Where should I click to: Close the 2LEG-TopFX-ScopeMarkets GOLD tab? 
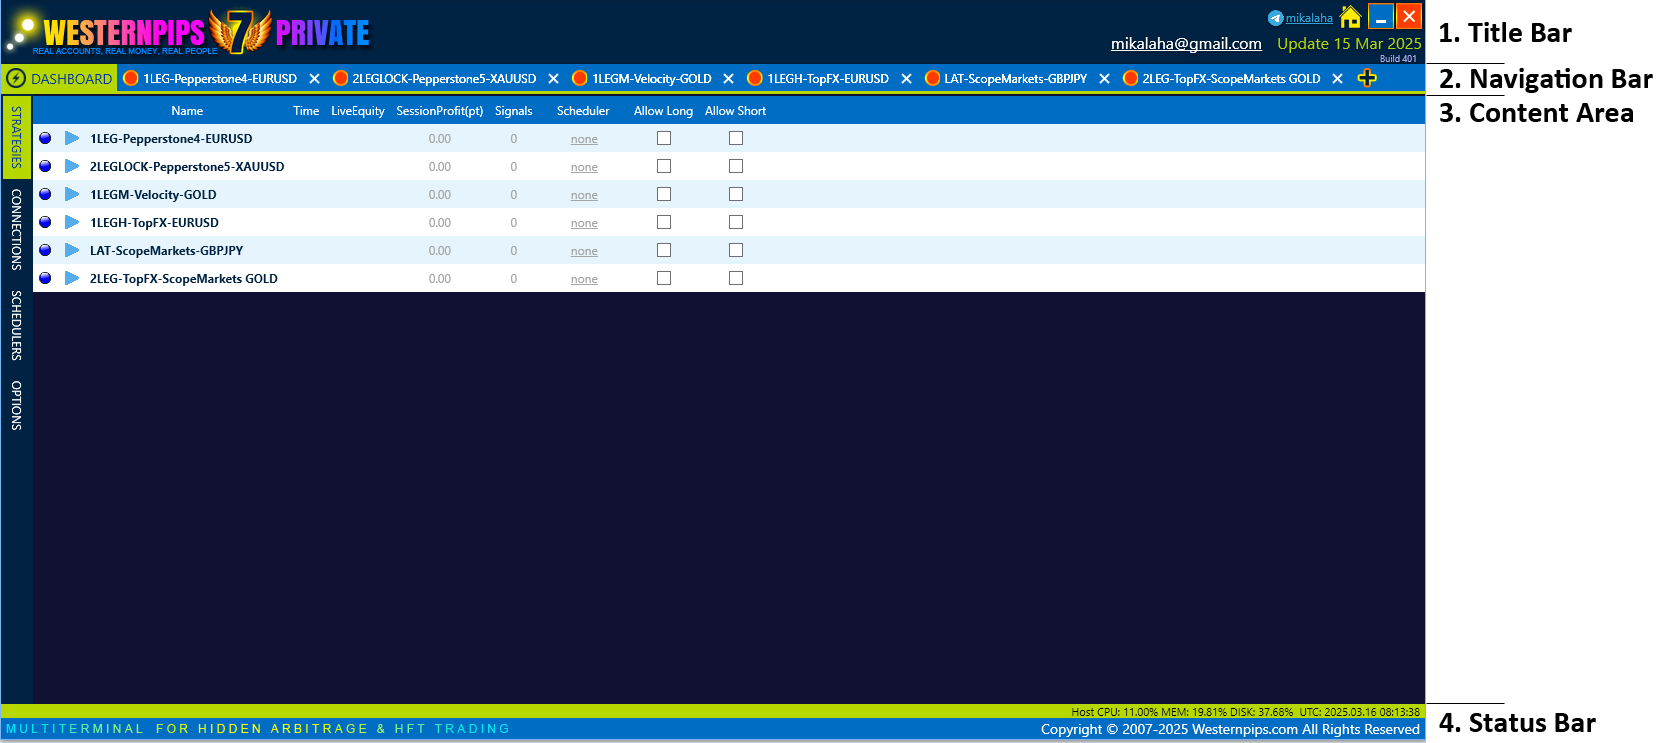point(1337,78)
